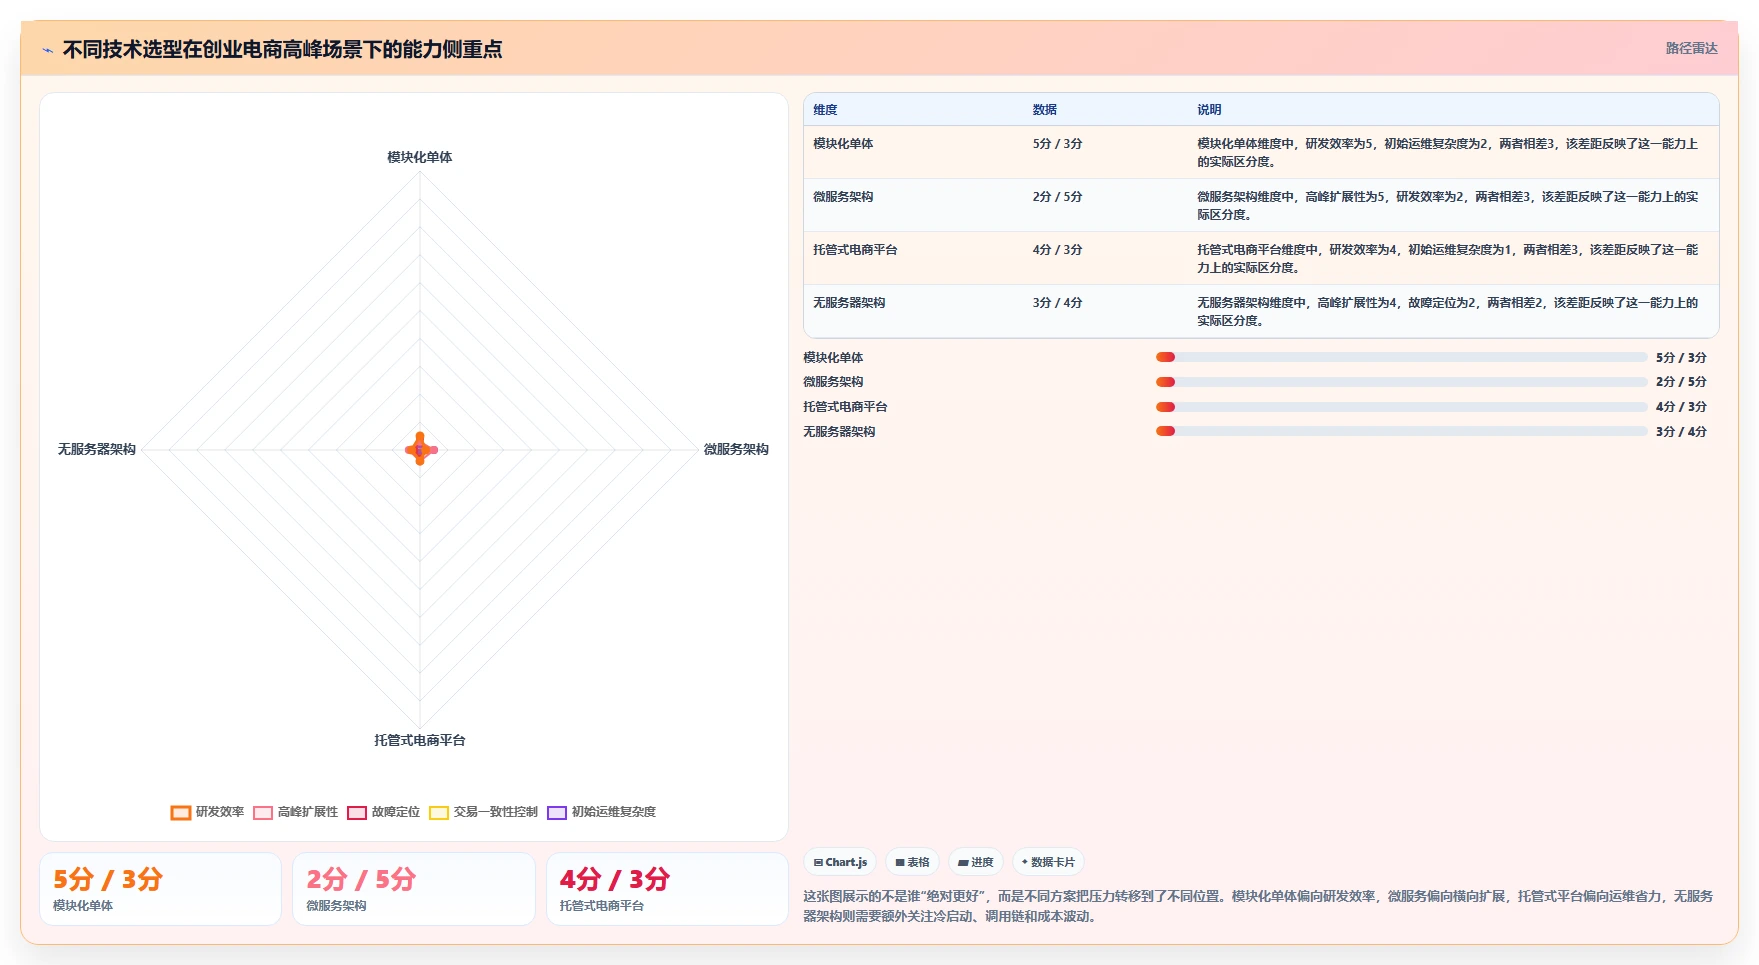Viewport: 1759px width, 965px height.
Task: Click the summary paragraph below tags
Action: [x=1259, y=906]
